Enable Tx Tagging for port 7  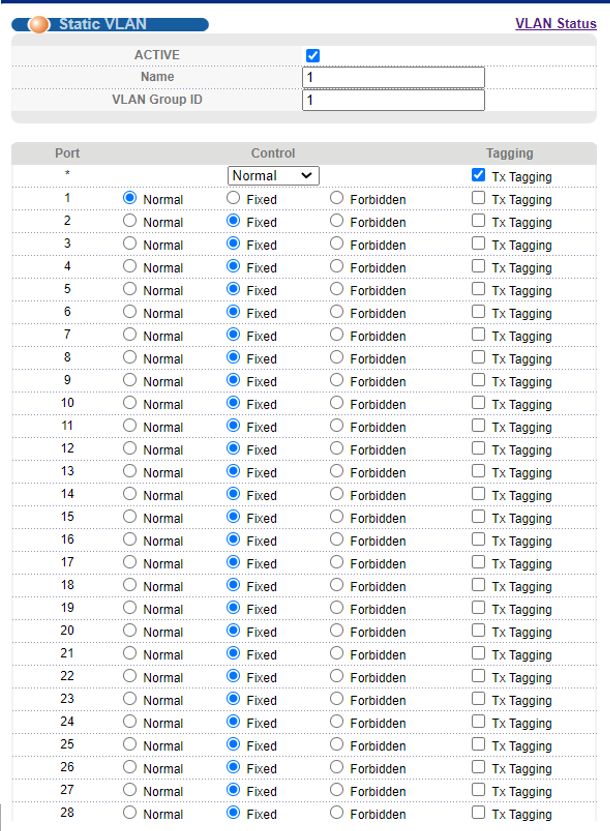pyautogui.click(x=478, y=334)
